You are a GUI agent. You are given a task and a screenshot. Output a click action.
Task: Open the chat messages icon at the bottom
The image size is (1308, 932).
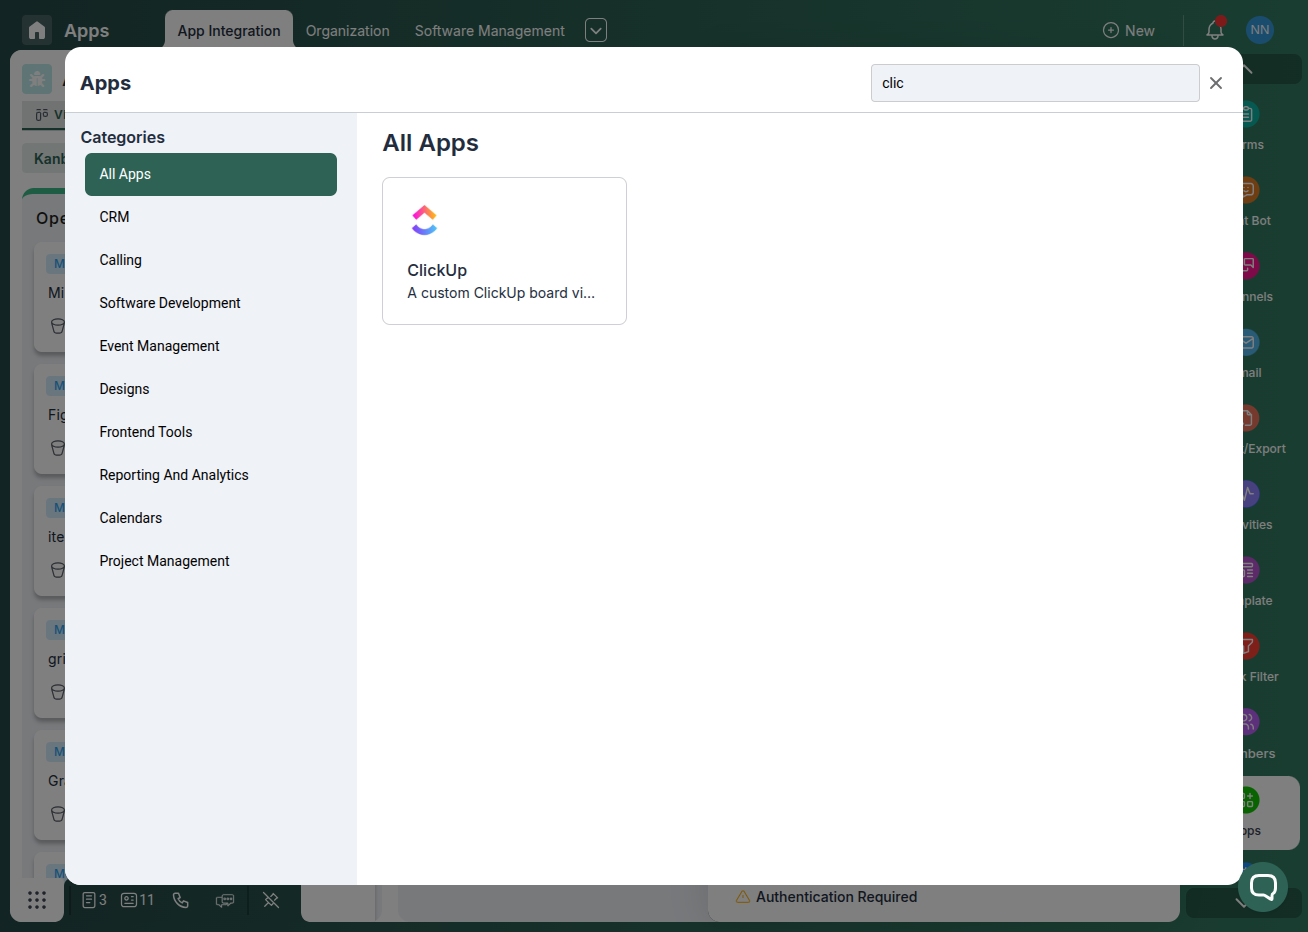pos(225,900)
